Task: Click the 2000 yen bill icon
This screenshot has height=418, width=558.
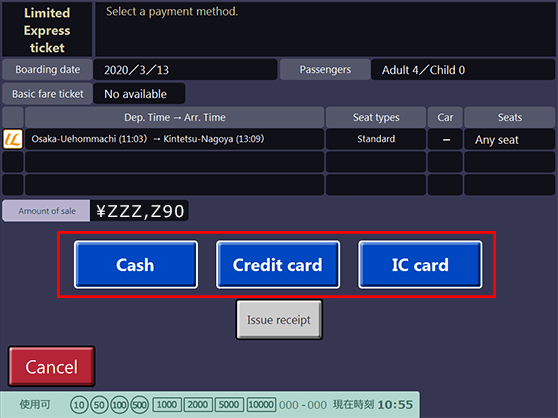Action: [198, 404]
